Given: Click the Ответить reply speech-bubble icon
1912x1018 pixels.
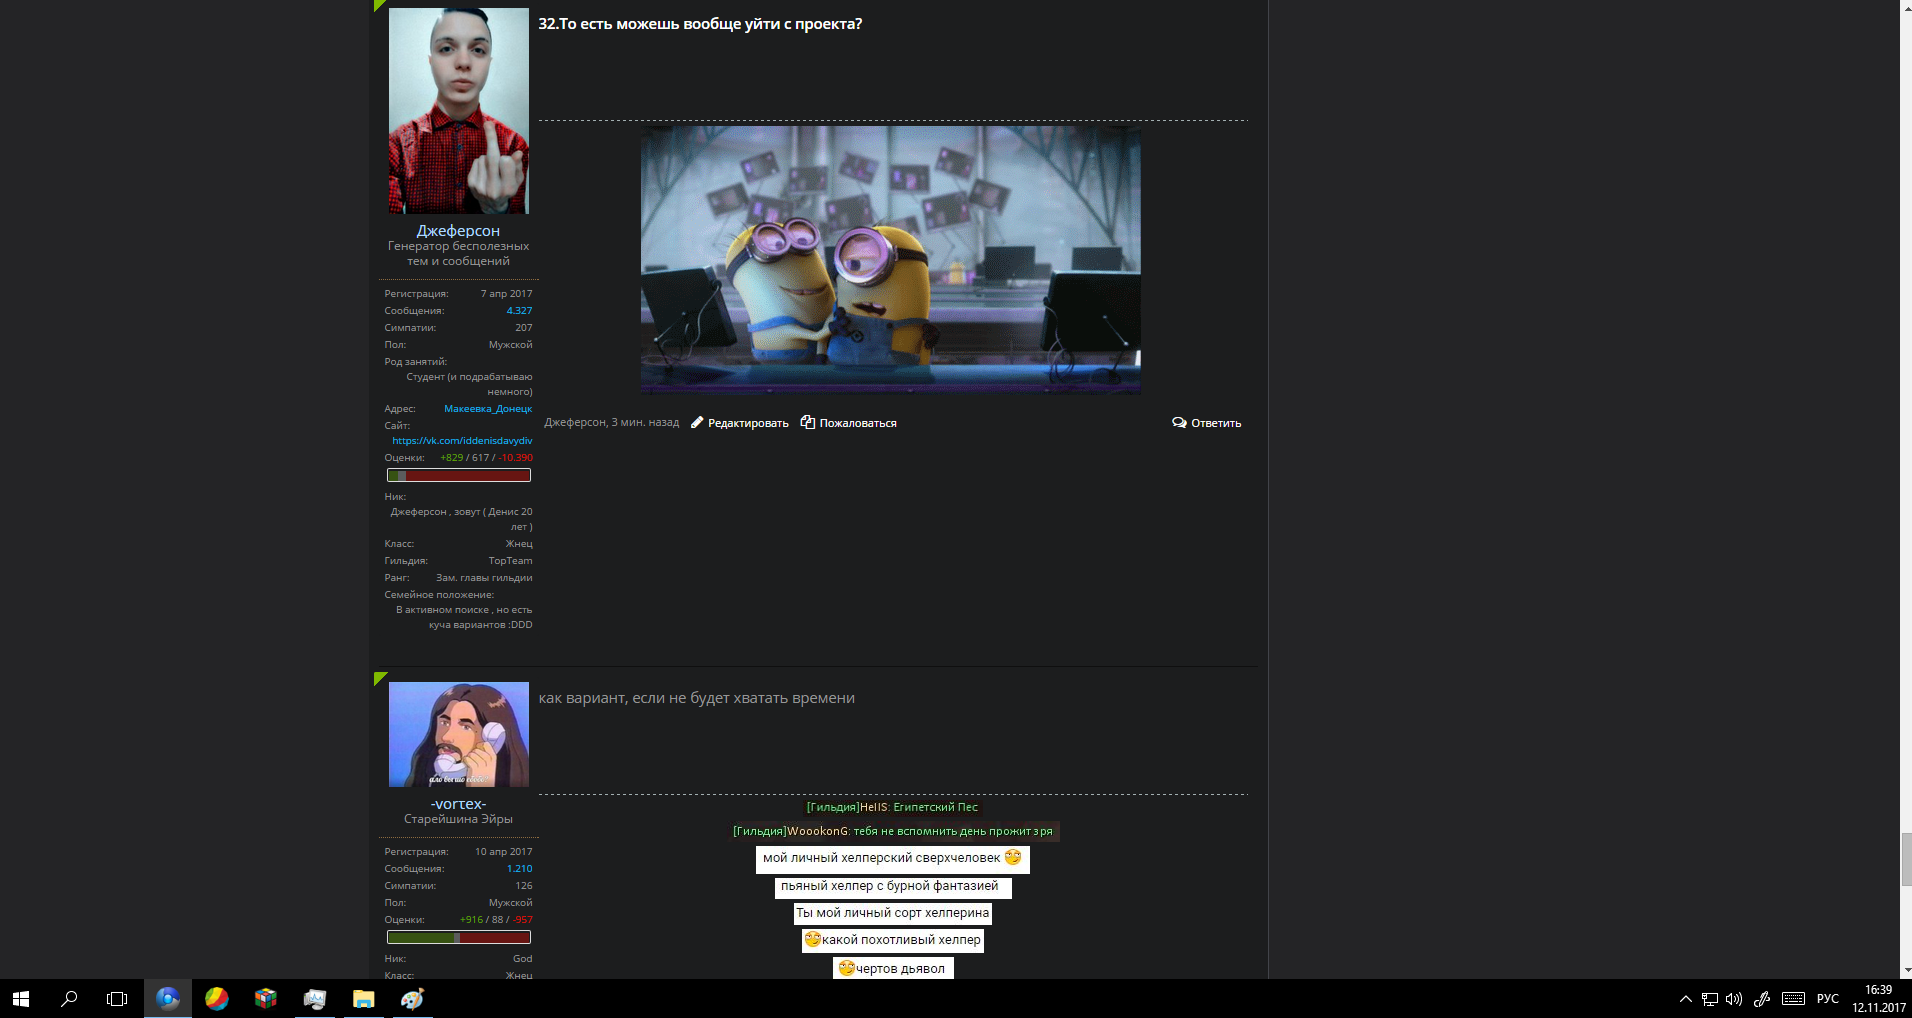Looking at the screenshot, I should (x=1179, y=423).
